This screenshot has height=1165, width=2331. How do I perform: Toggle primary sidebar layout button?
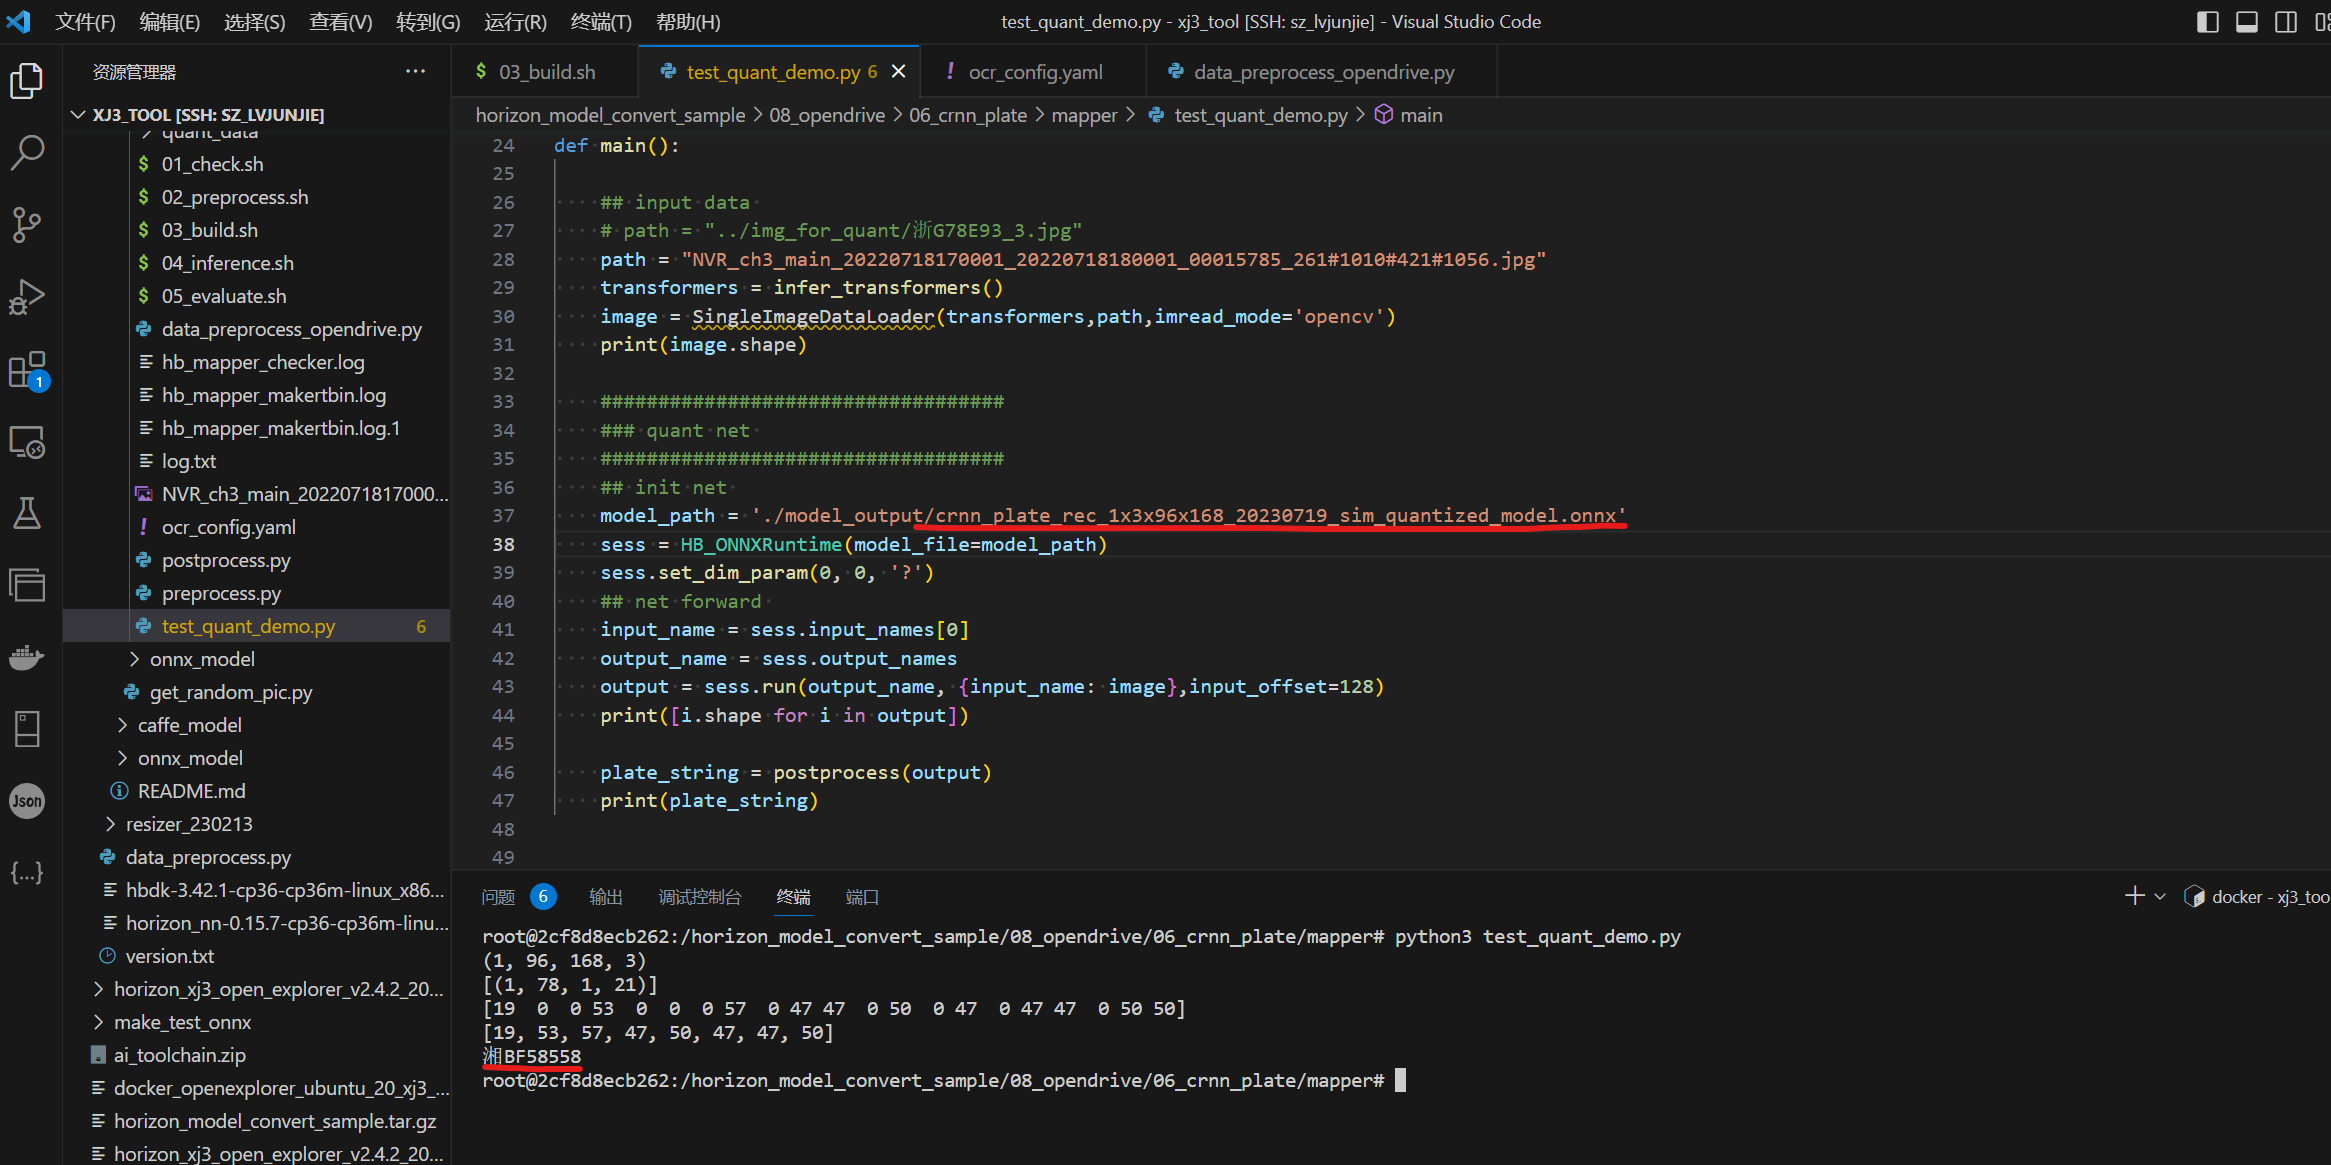(x=2207, y=22)
